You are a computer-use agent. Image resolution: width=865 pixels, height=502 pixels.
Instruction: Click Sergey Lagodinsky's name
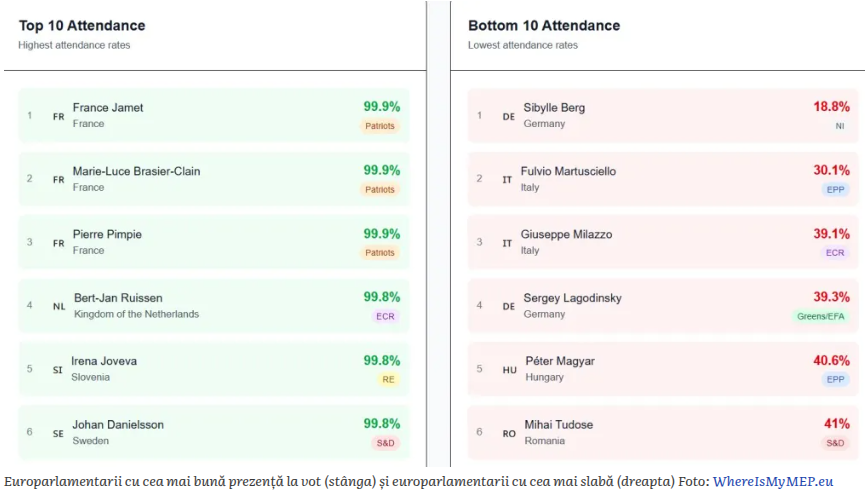[x=573, y=298]
